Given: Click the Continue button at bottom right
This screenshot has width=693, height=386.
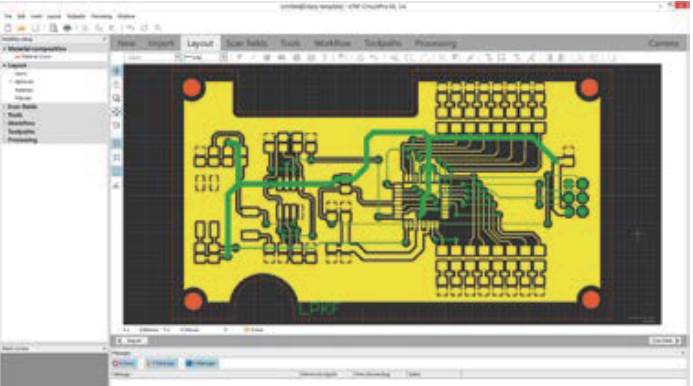Looking at the screenshot, I should pyautogui.click(x=665, y=340).
